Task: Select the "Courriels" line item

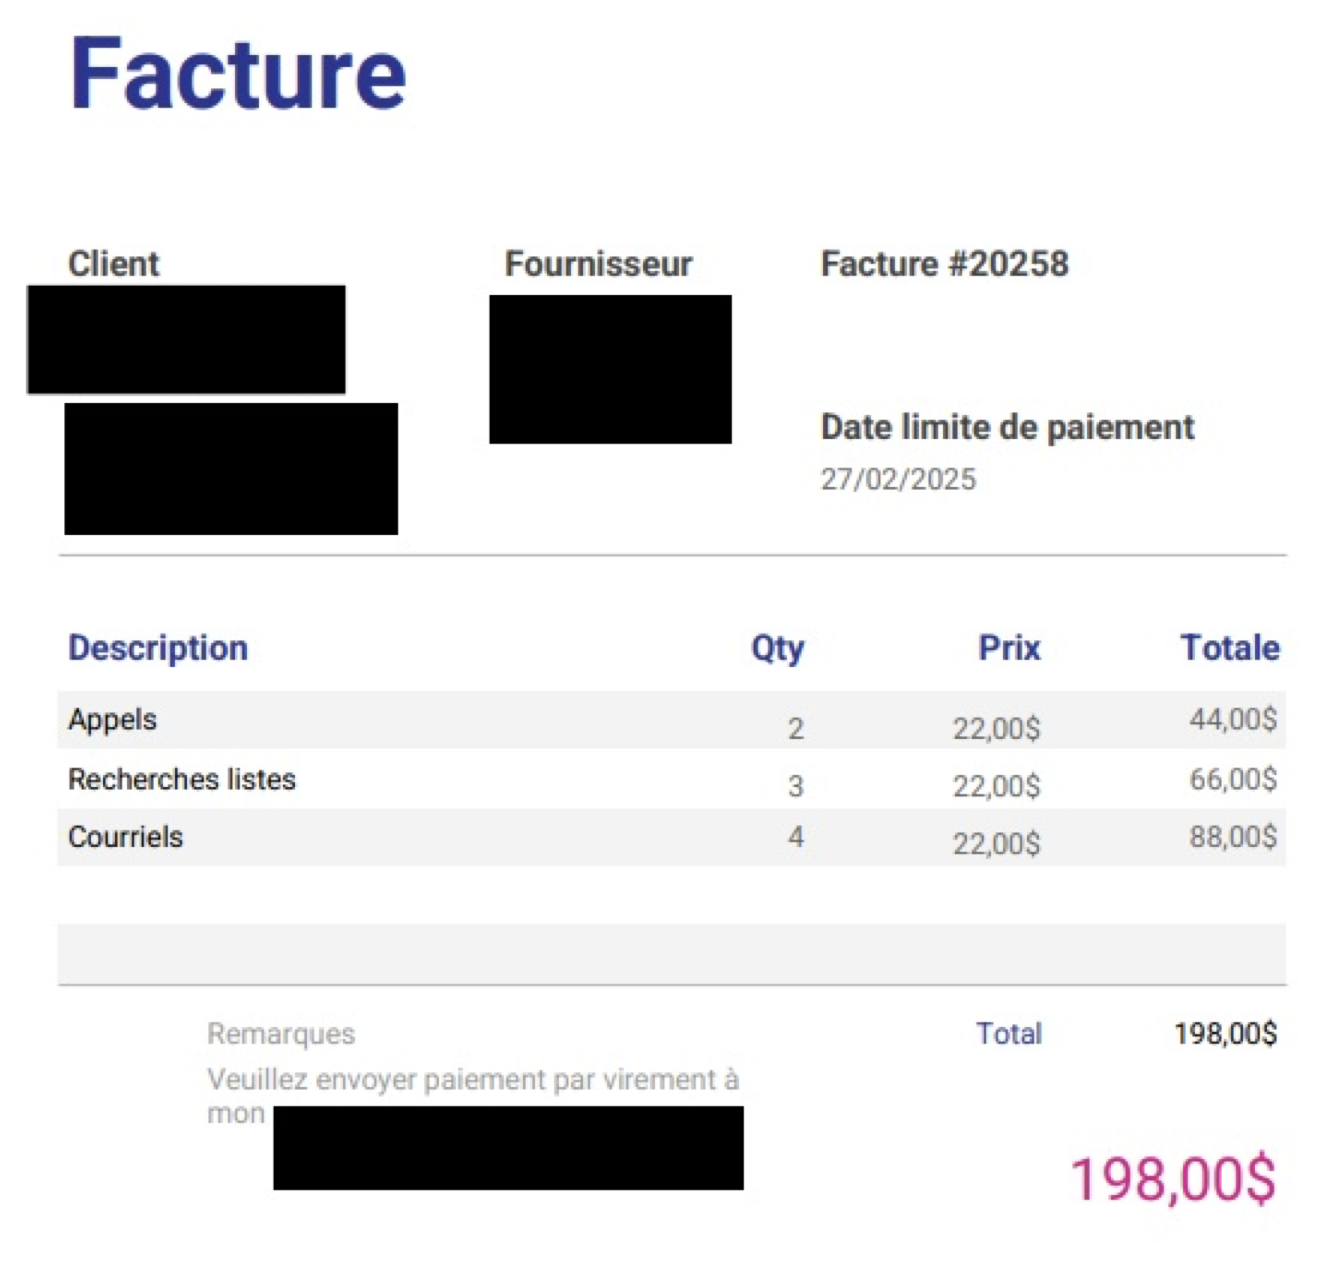Action: coord(126,837)
